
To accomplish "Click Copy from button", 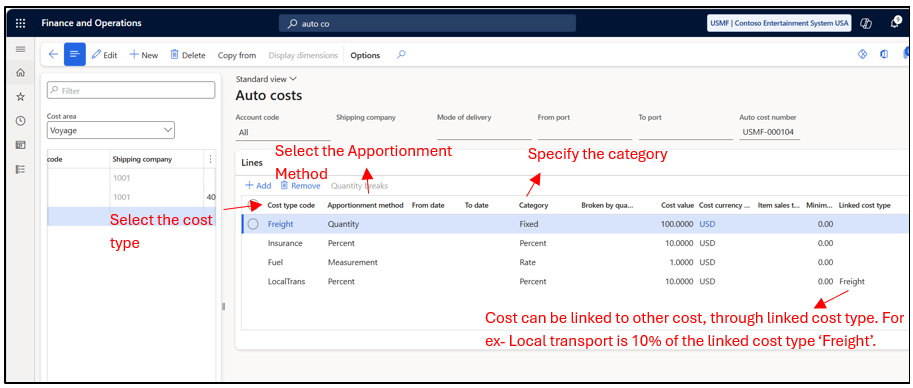I will click(x=237, y=55).
